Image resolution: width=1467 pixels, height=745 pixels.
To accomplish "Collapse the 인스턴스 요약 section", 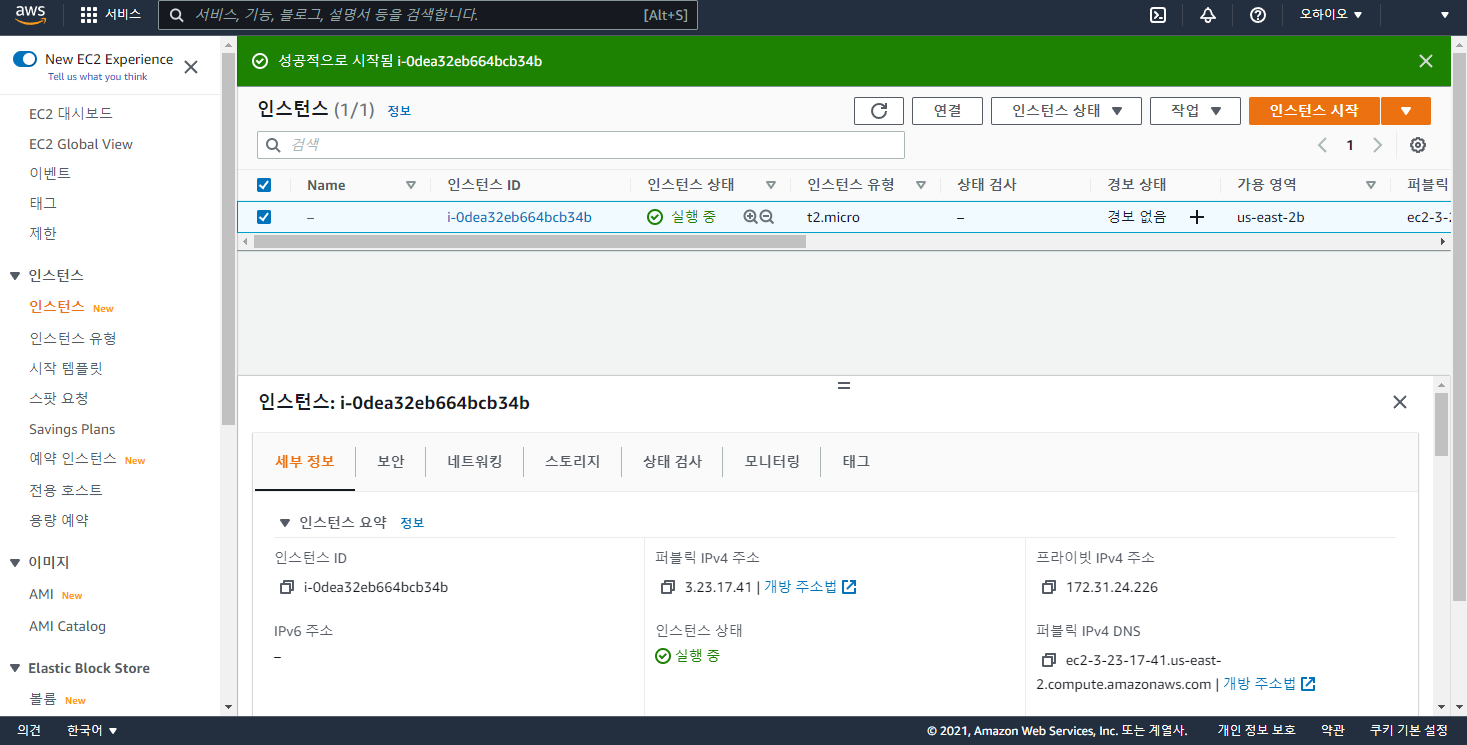I will (285, 523).
